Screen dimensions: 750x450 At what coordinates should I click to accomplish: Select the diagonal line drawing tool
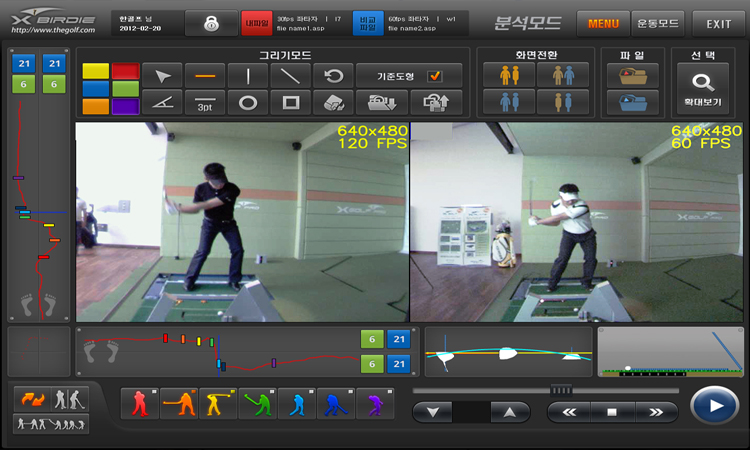point(290,76)
